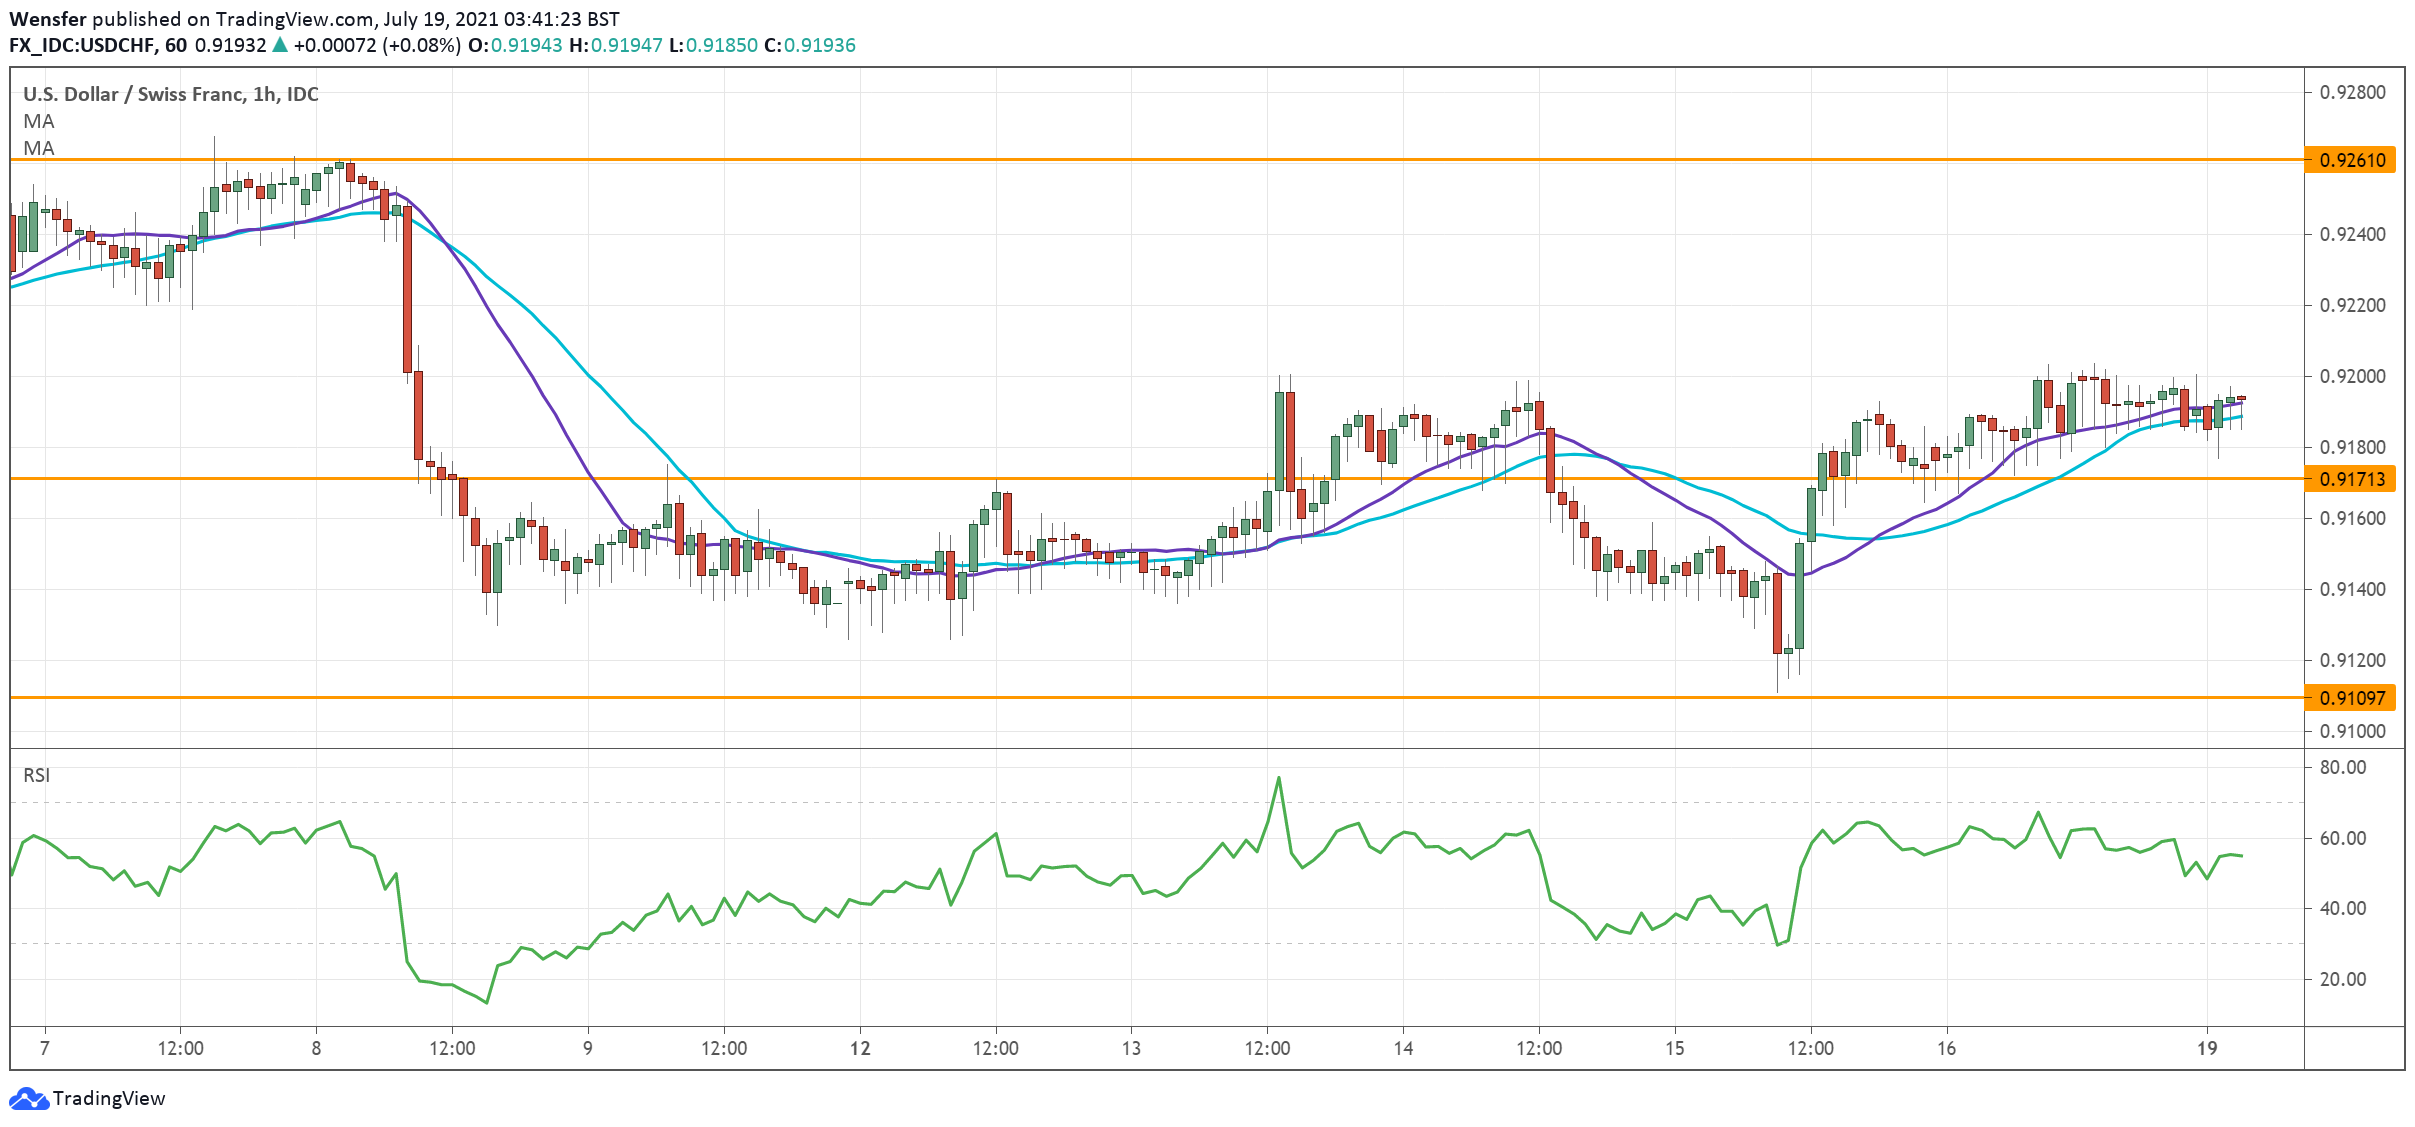
Task: Click the 20.00 RSI scale value
Action: 2342,979
